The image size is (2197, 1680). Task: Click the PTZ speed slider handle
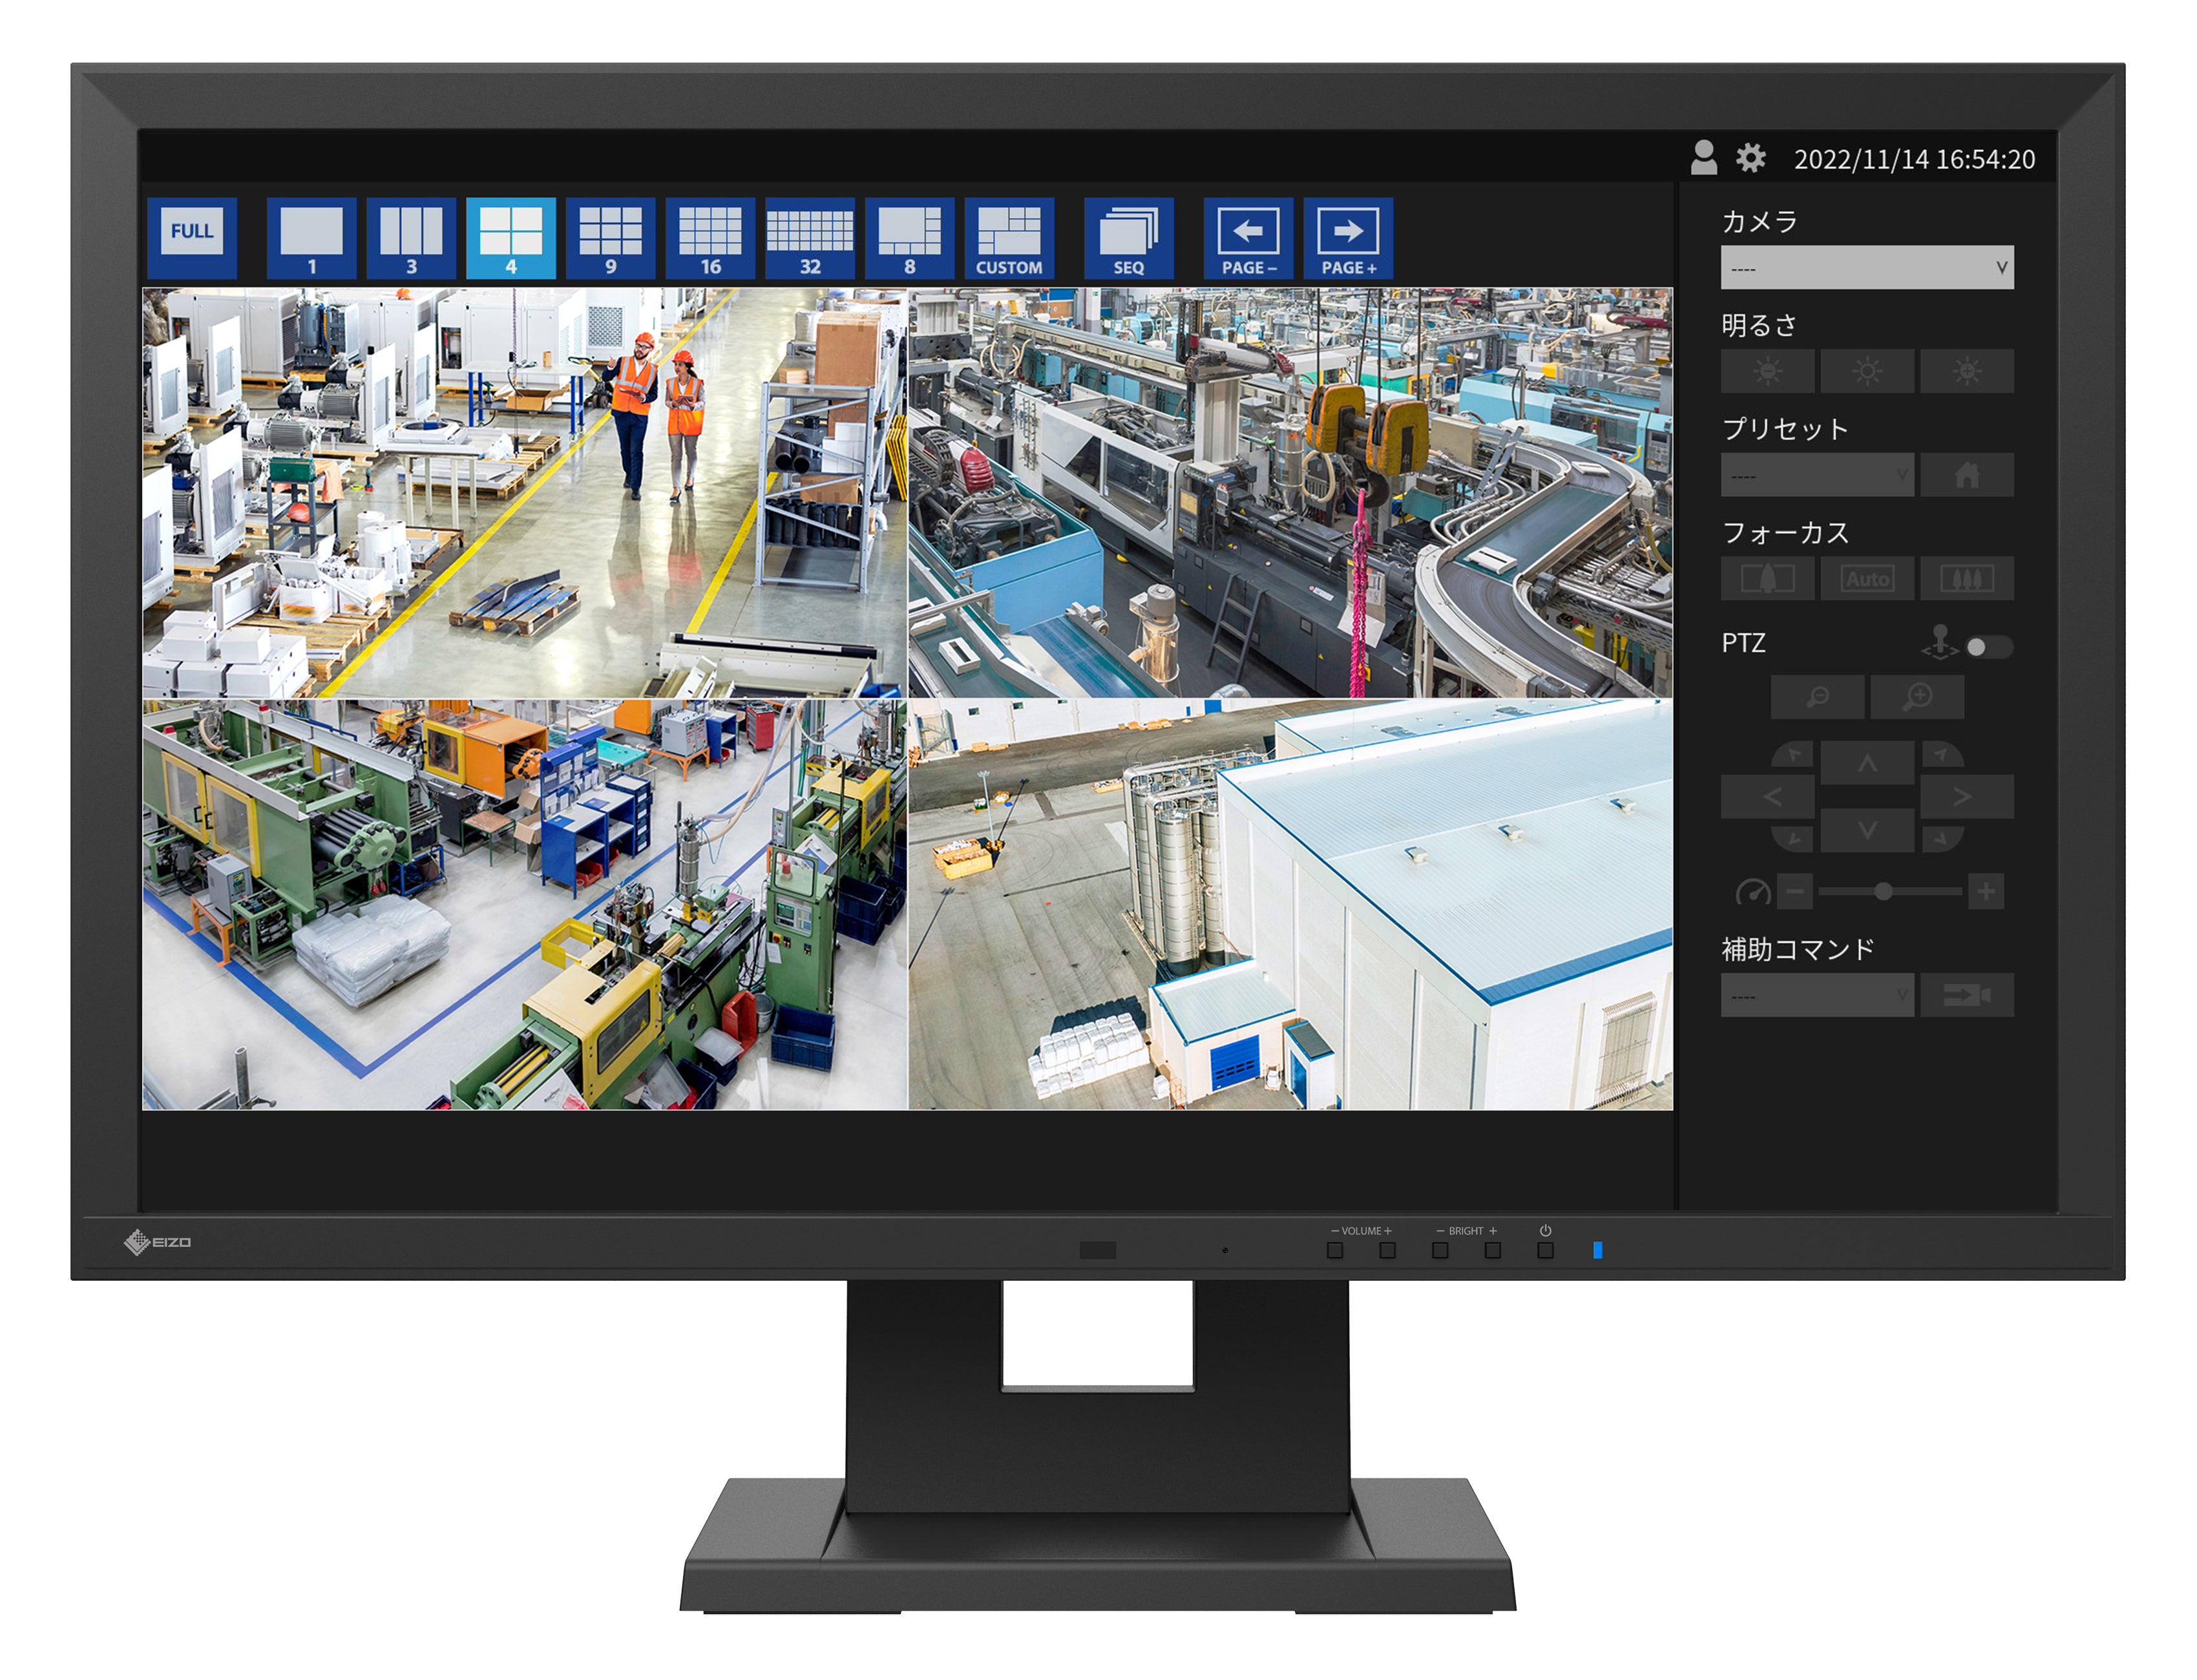1882,891
